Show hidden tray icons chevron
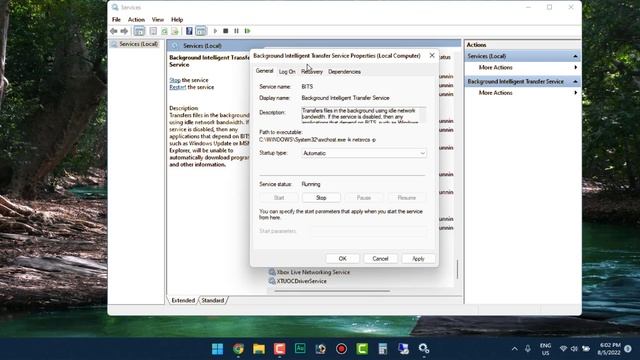The image size is (640, 360). (x=515, y=349)
